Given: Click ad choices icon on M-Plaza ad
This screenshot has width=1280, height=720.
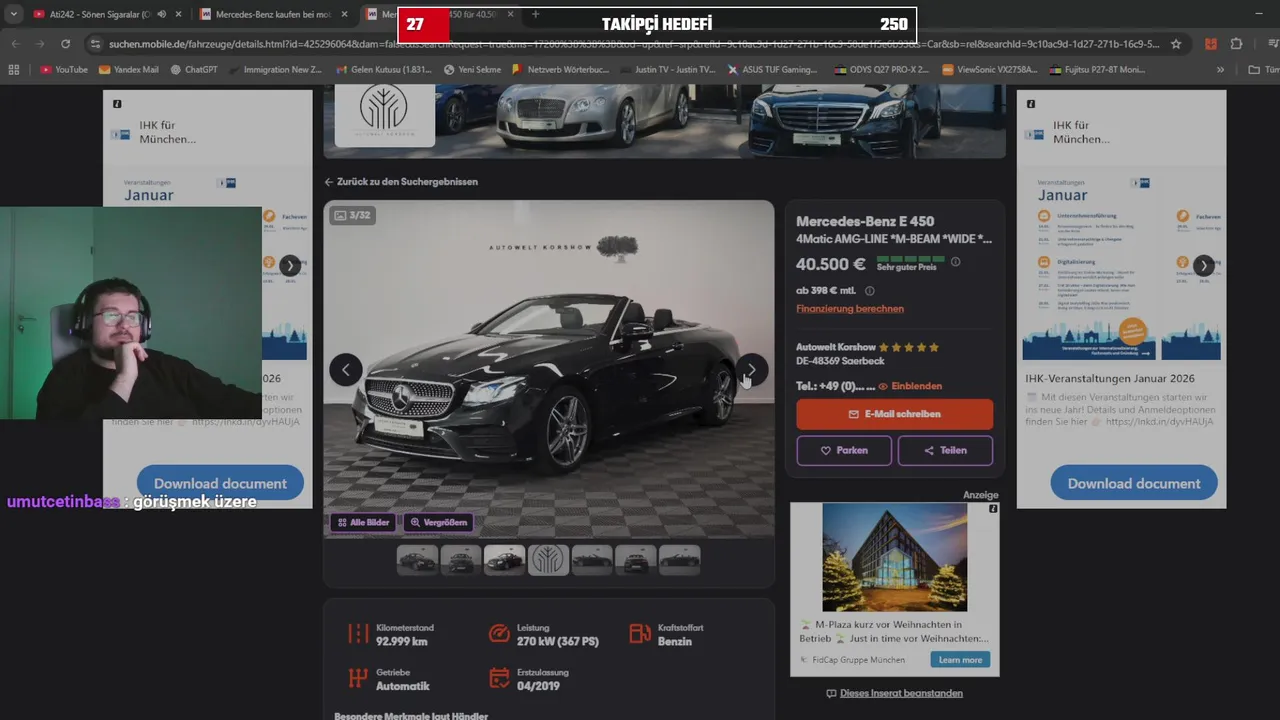Looking at the screenshot, I should coord(993,509).
